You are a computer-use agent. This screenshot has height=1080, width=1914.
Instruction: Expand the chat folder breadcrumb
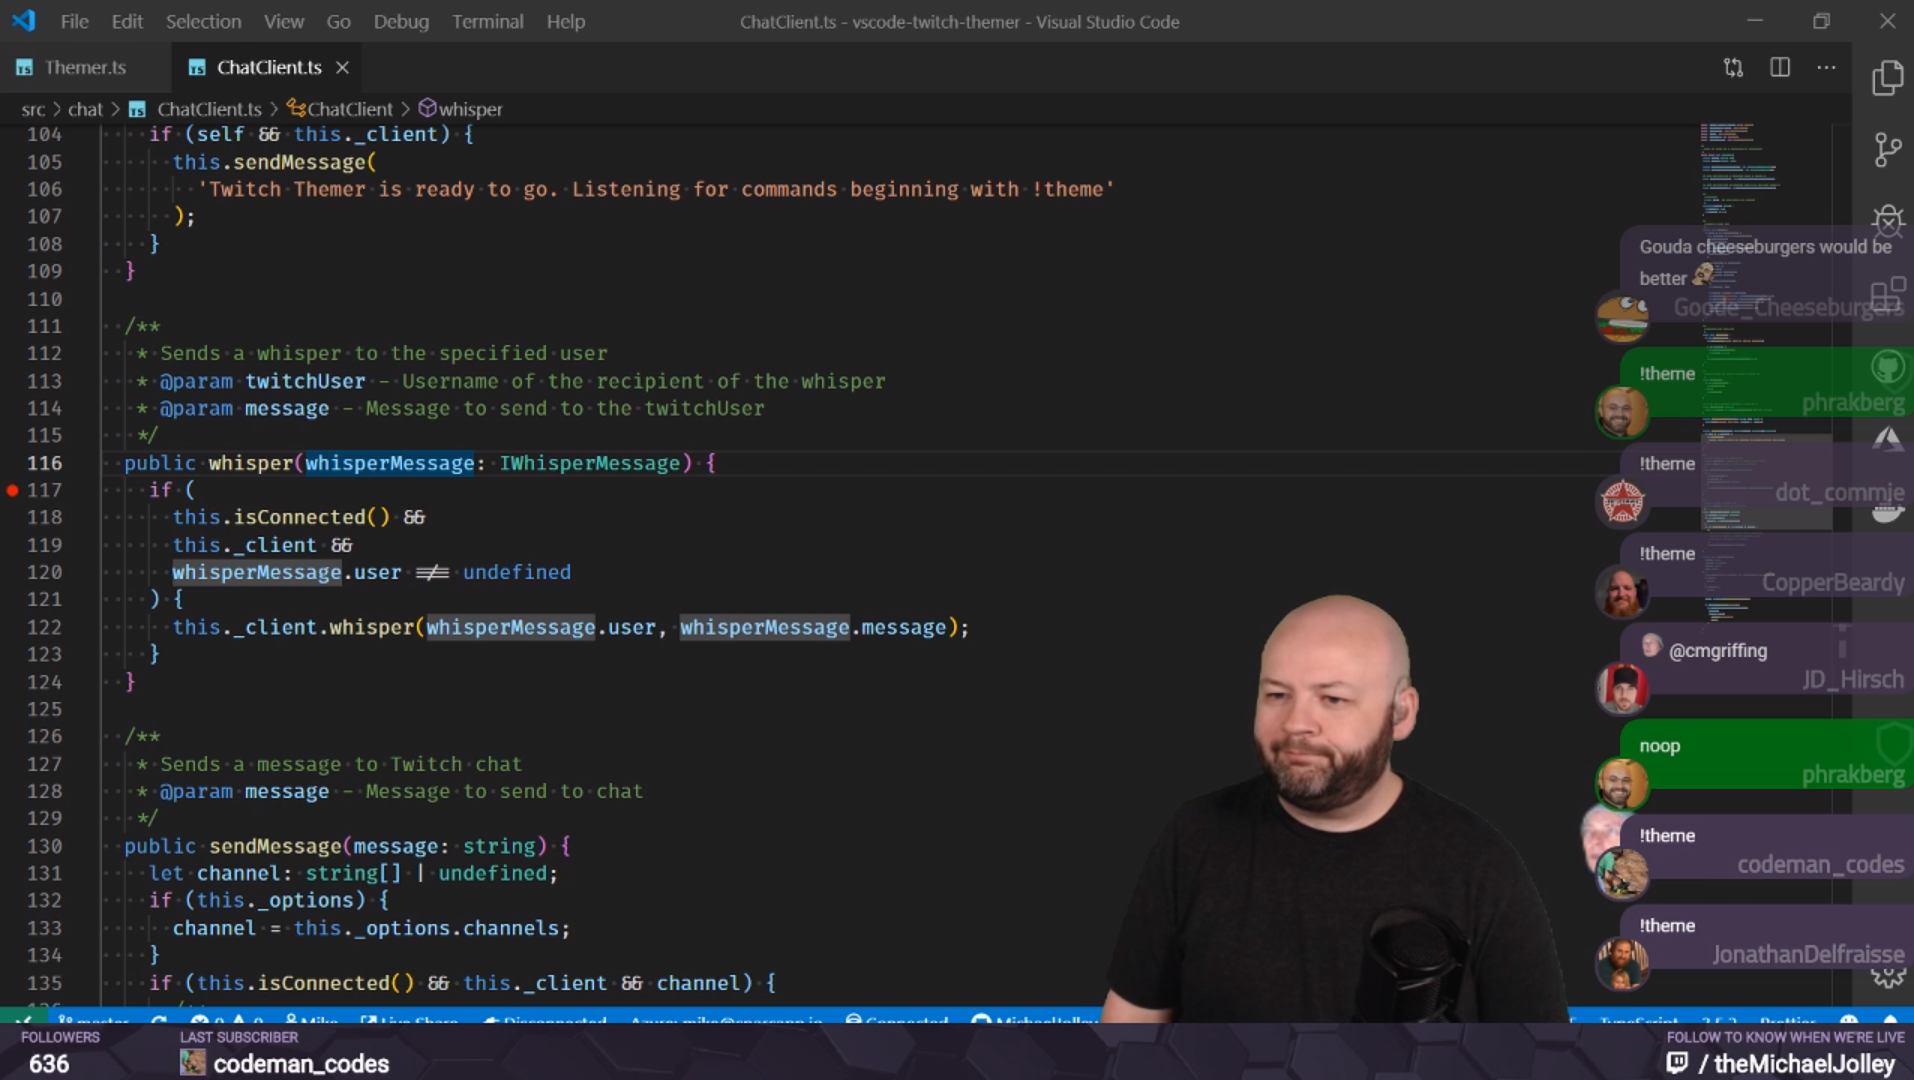(x=85, y=109)
